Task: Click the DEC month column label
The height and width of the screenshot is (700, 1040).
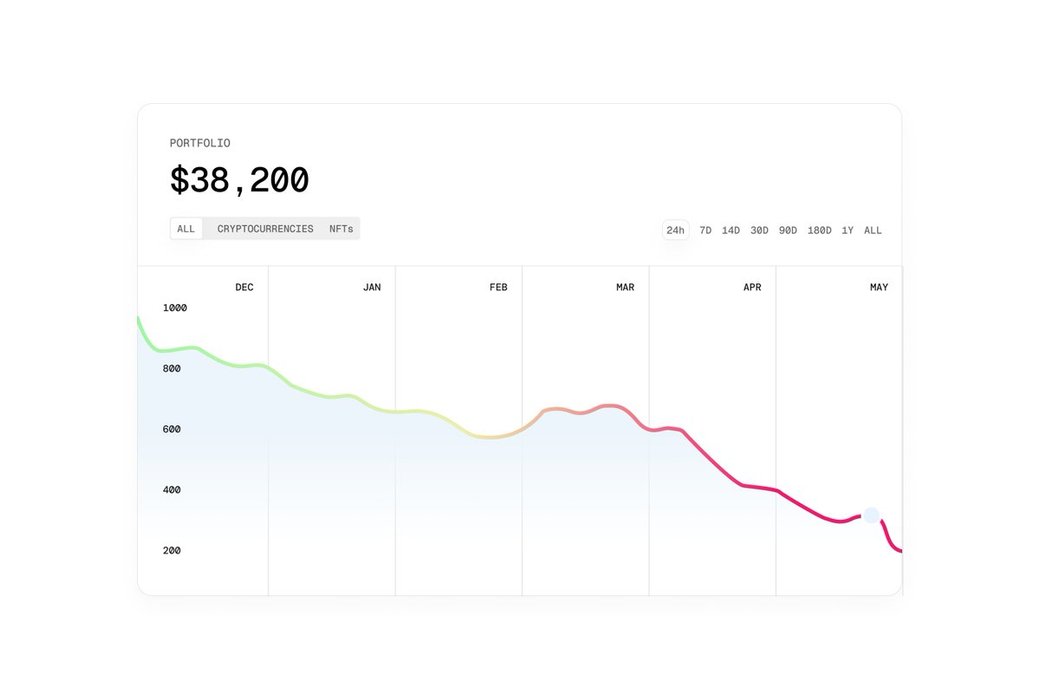Action: 244,288
